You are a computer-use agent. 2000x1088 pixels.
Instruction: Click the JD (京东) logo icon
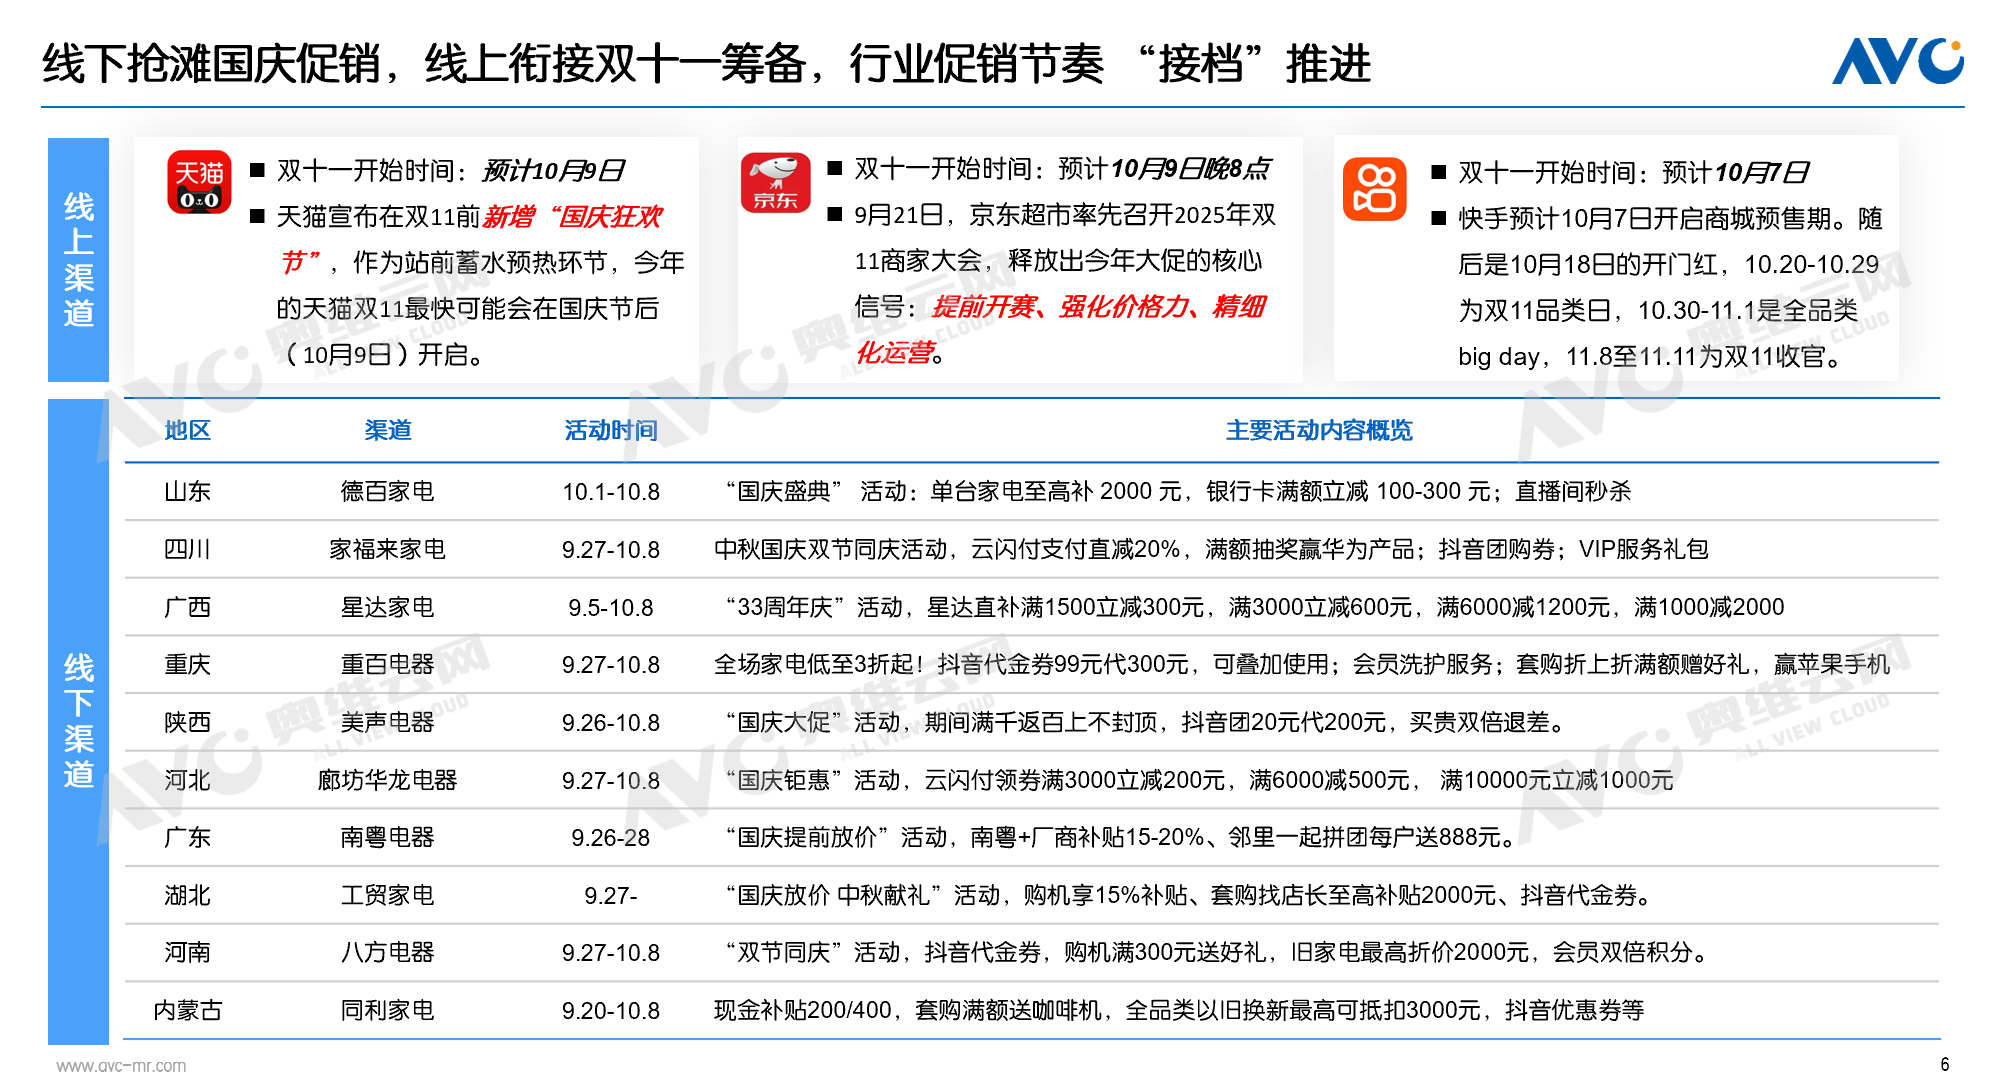(x=775, y=182)
